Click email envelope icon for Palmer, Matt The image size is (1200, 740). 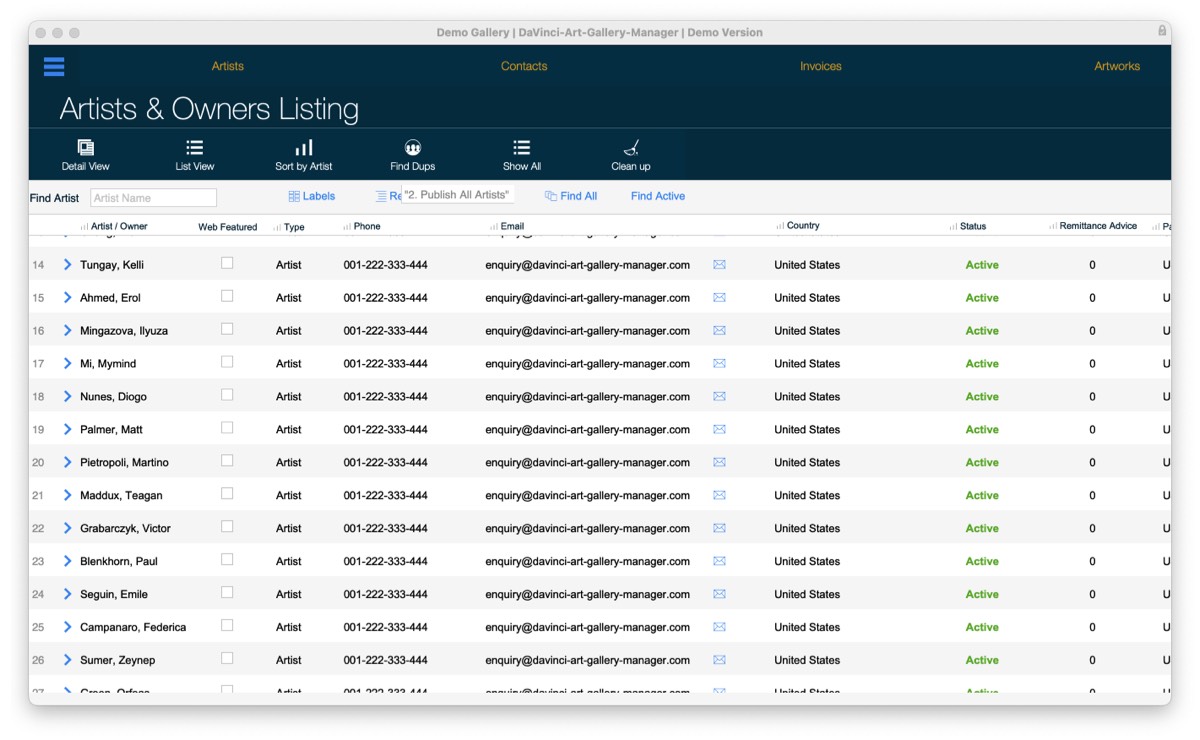pyautogui.click(x=719, y=430)
